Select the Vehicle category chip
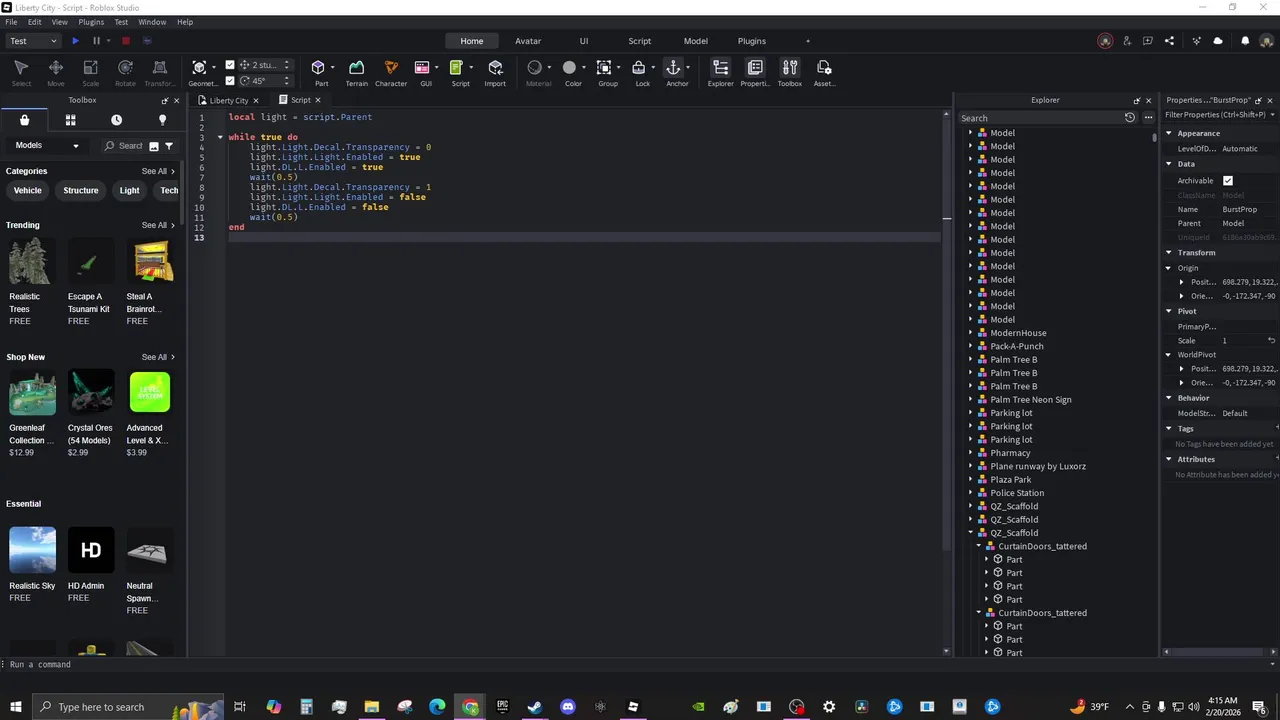This screenshot has width=1280, height=720. [28, 190]
